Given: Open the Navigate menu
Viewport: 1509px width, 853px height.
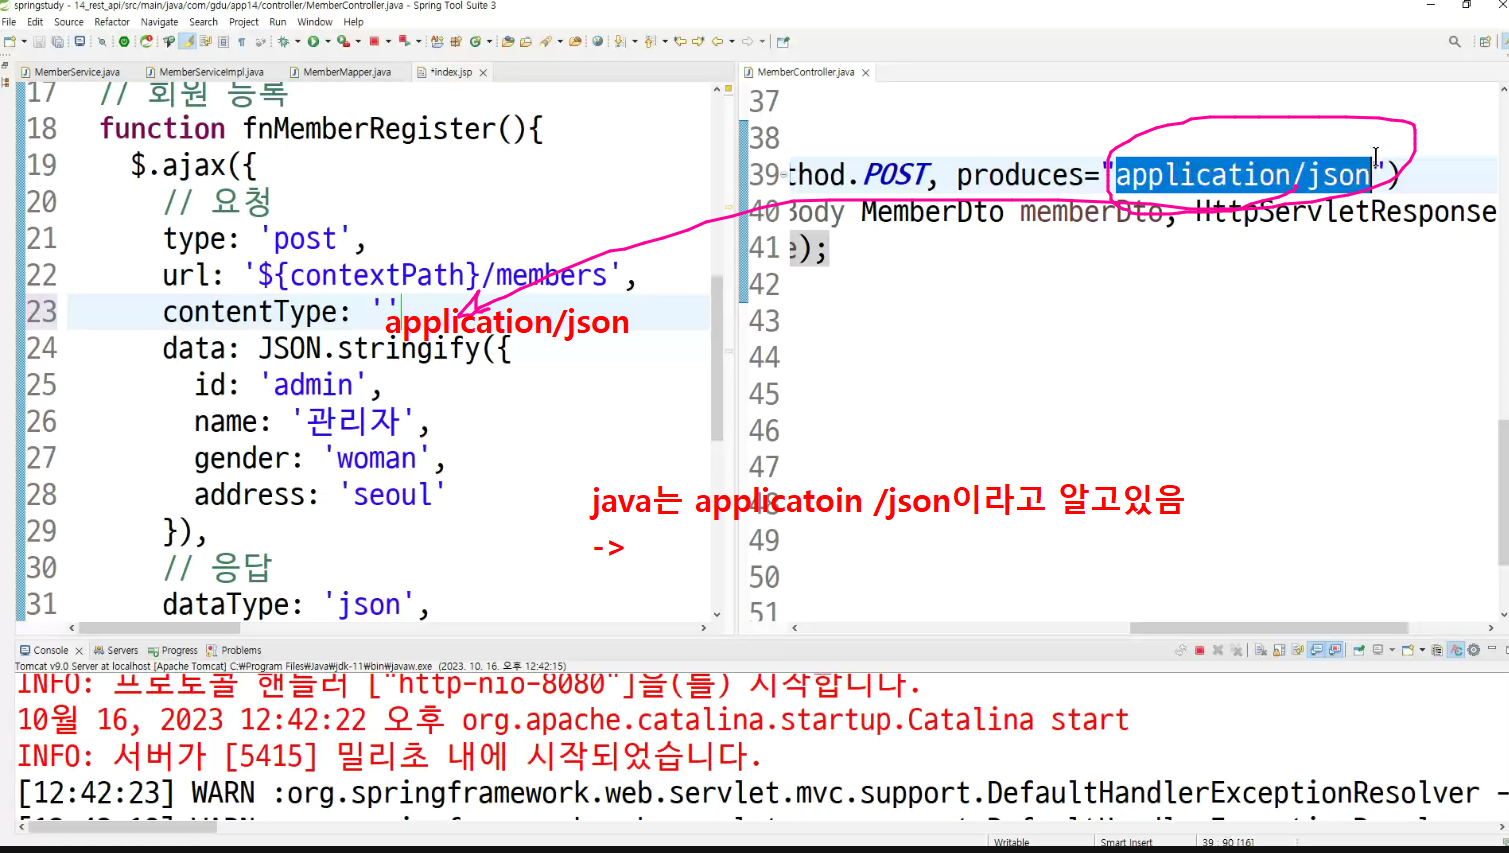Looking at the screenshot, I should click(x=159, y=22).
